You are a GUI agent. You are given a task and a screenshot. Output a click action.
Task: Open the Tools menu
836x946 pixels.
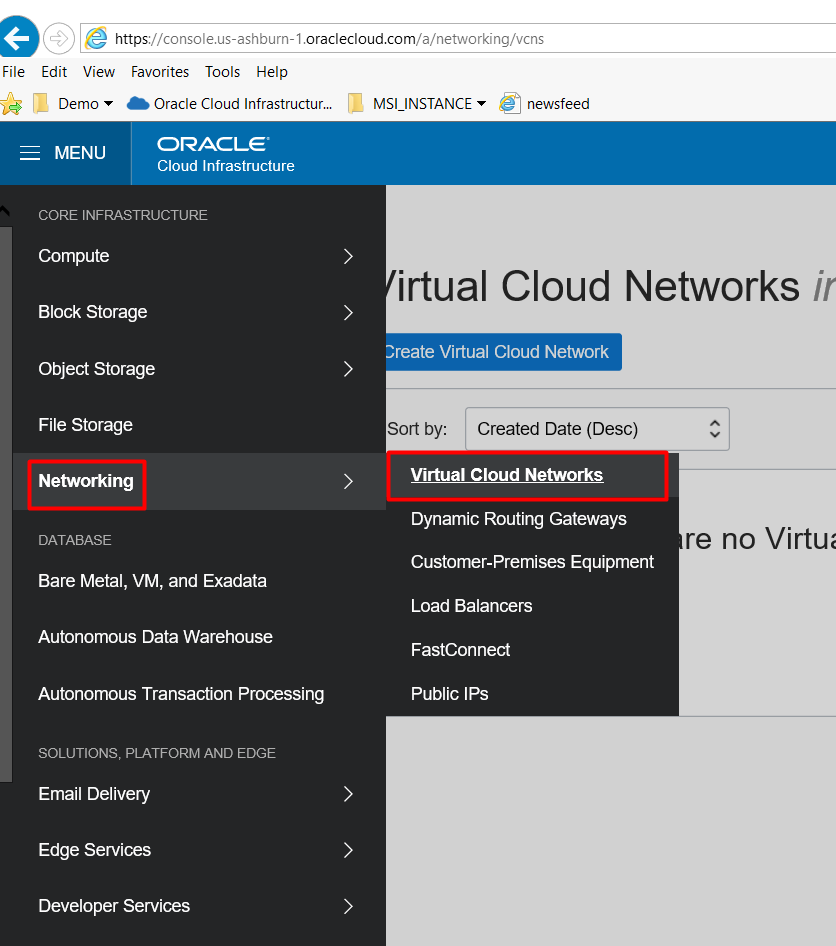click(223, 72)
